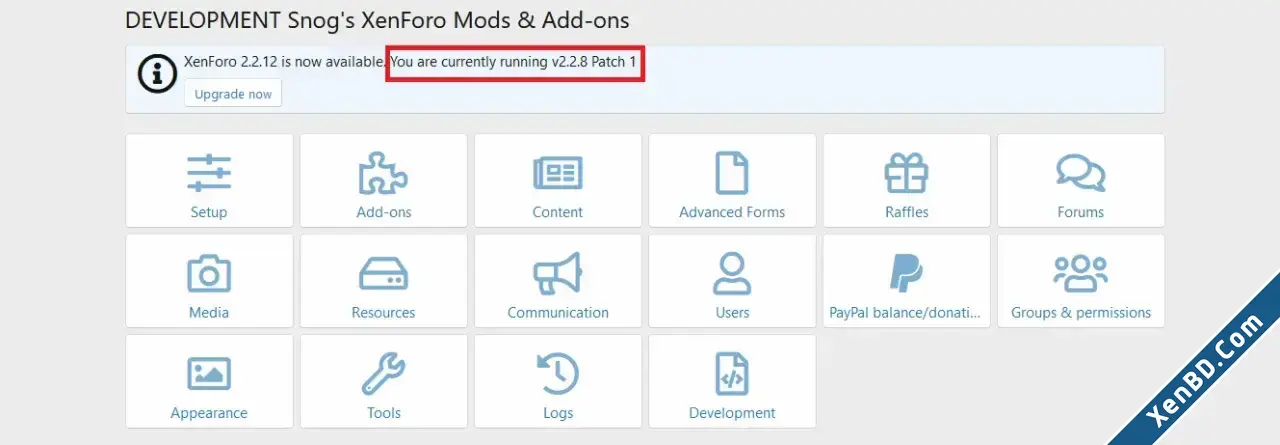The image size is (1280, 445).
Task: Click 'You are currently running v2.2.8 Patch 1'
Action: (514, 62)
